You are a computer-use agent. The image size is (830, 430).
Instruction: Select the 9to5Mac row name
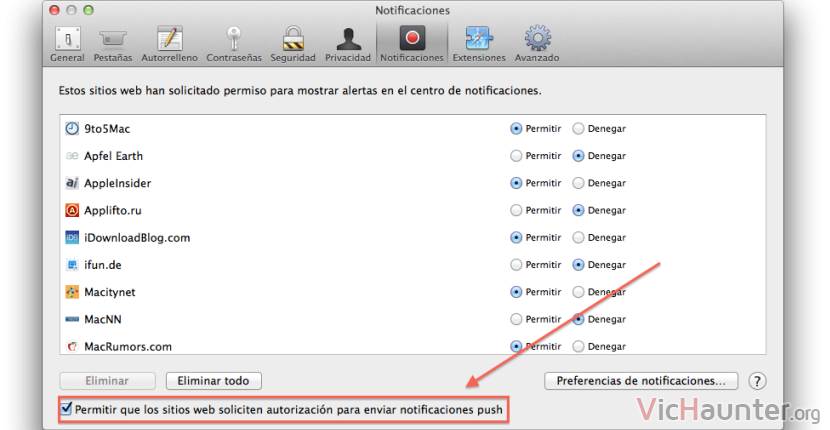tap(107, 129)
